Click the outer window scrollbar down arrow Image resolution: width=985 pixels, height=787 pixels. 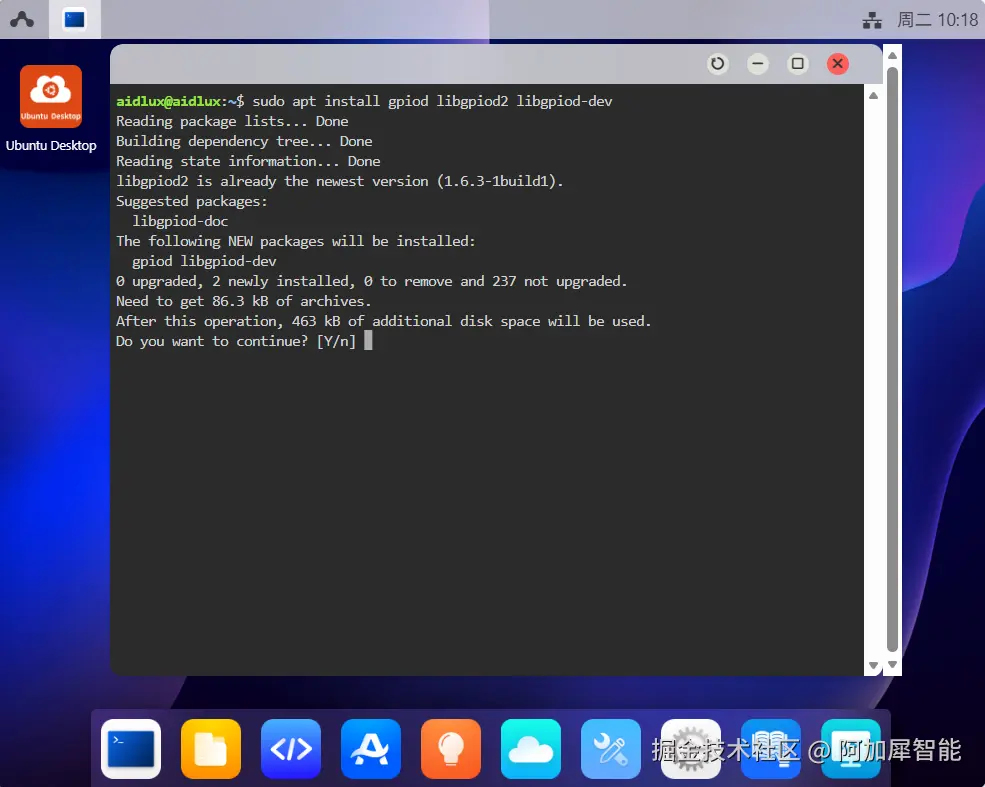point(892,665)
